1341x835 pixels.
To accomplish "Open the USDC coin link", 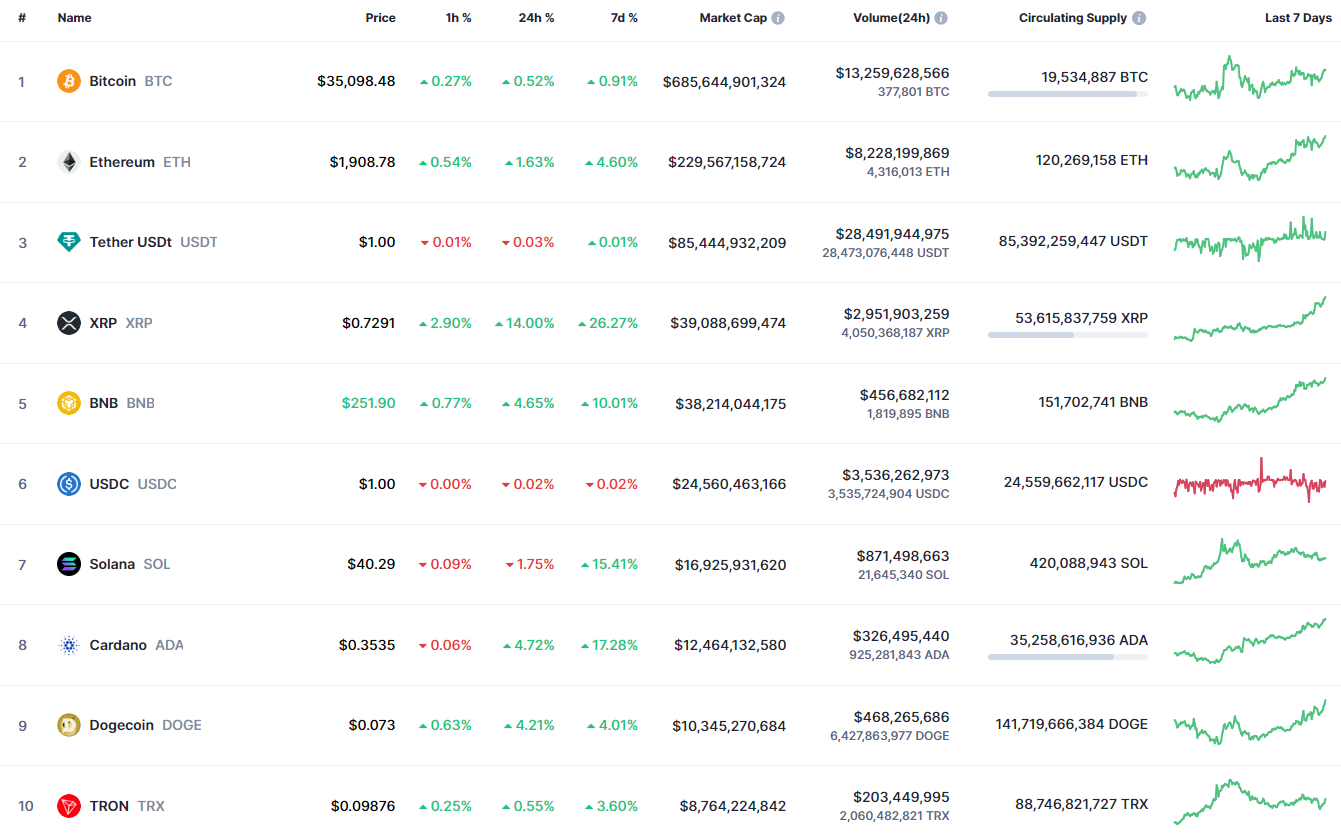I will pos(110,484).
